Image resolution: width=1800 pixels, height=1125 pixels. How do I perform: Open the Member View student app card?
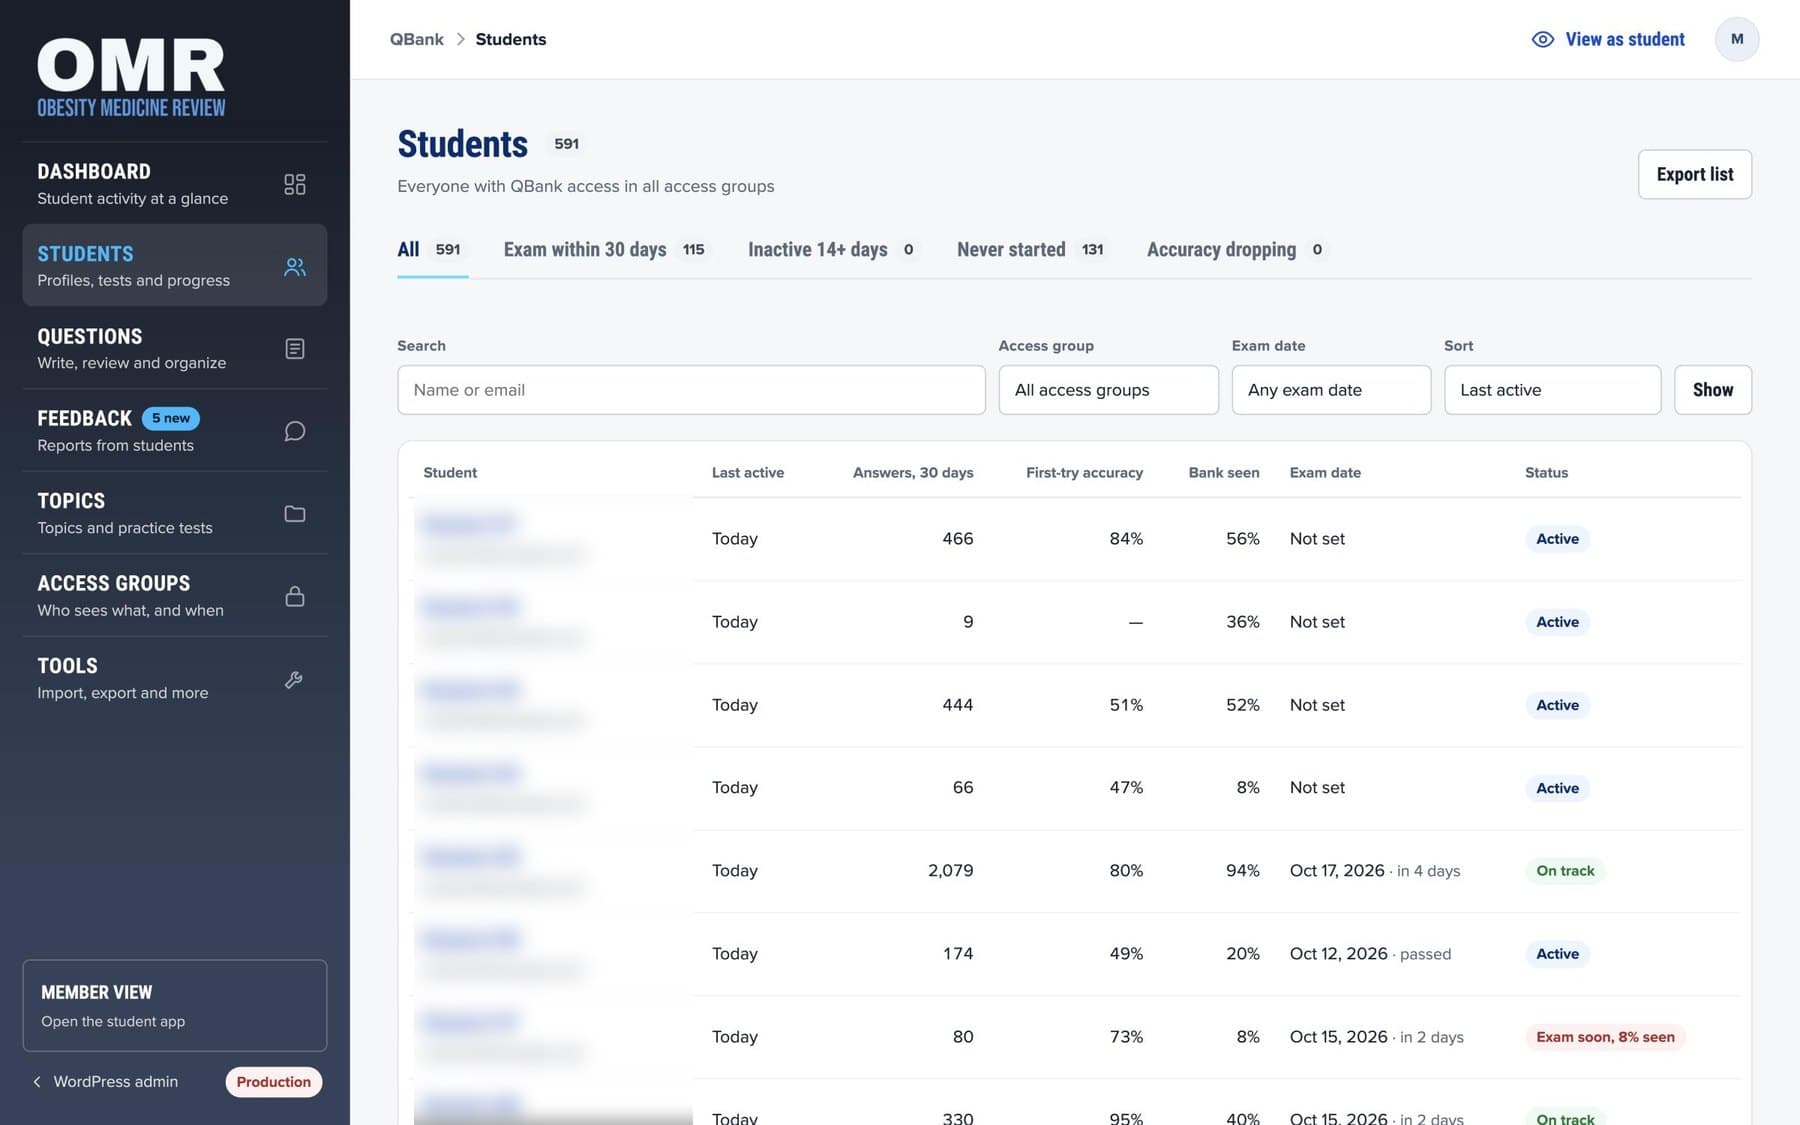point(175,1006)
